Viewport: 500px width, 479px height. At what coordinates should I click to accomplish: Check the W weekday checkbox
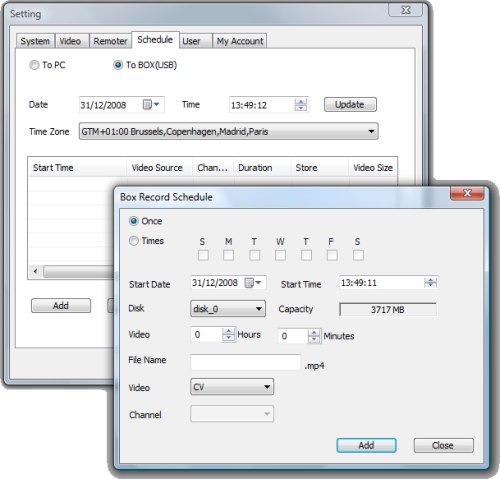coord(280,255)
